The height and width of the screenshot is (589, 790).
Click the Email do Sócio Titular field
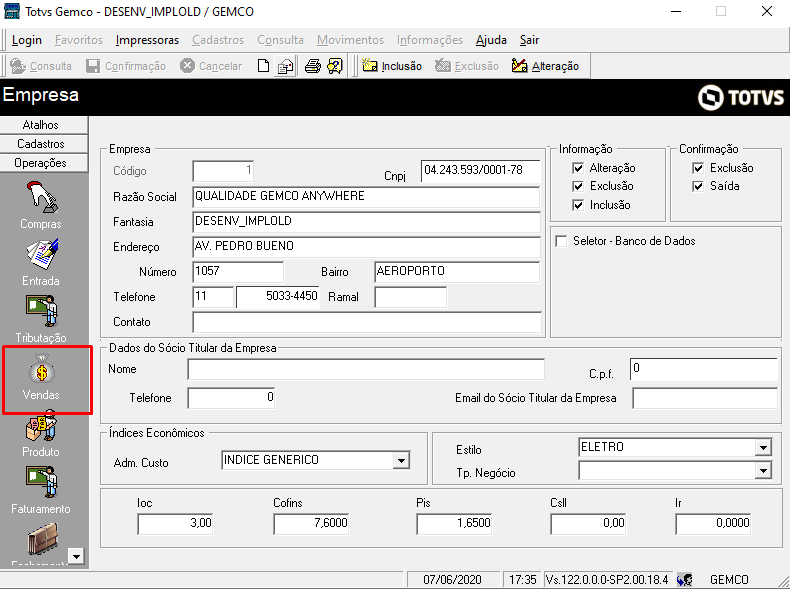tap(705, 399)
